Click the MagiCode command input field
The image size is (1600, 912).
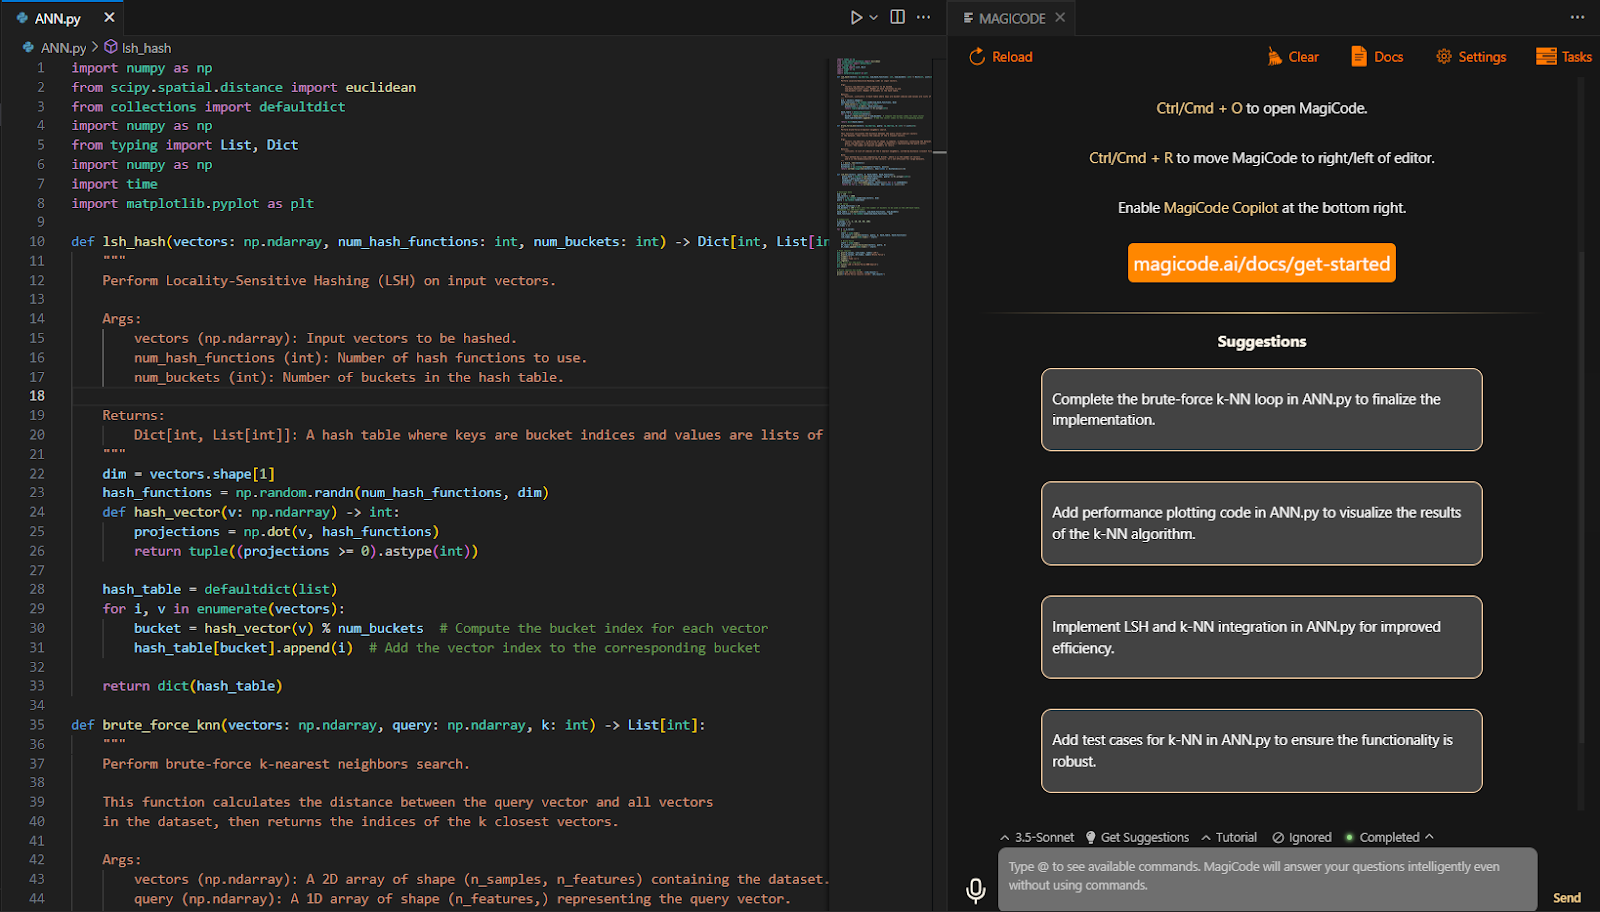[1265, 876]
